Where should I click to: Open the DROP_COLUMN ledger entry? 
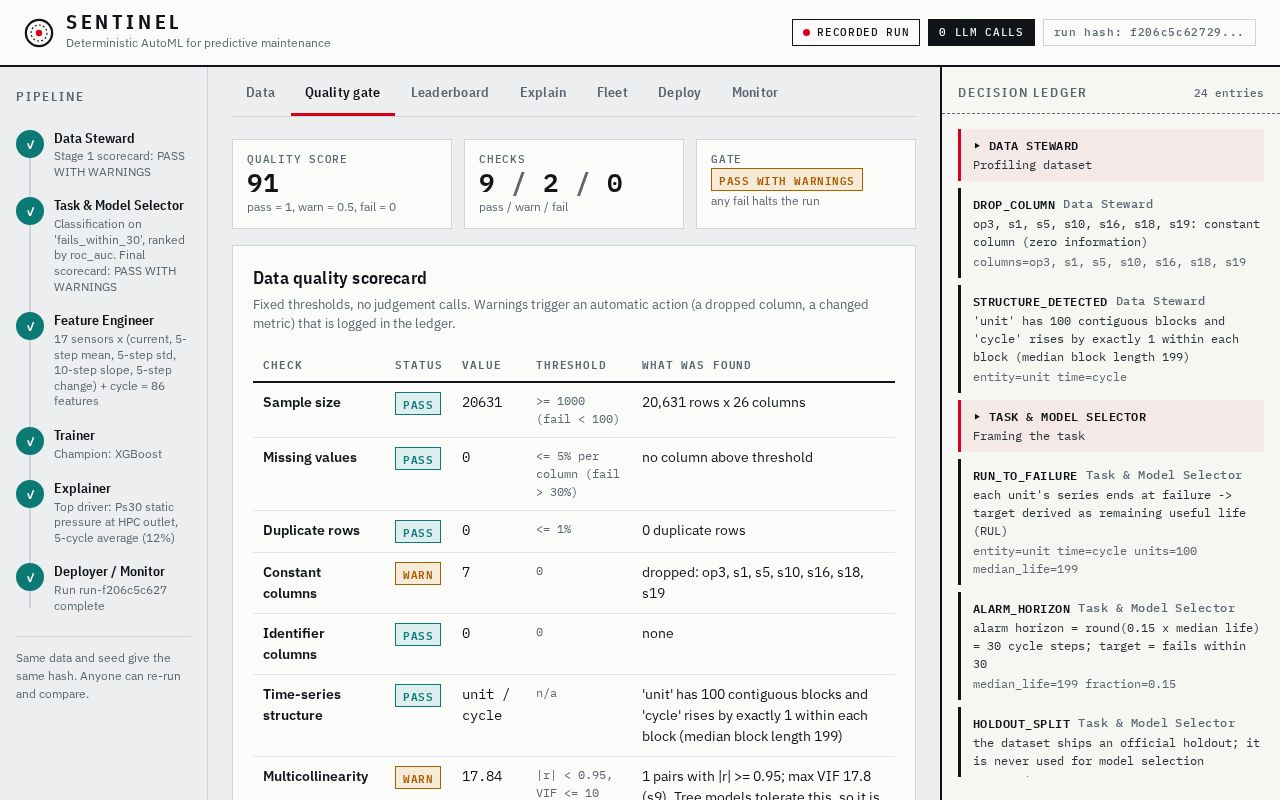tap(1111, 233)
